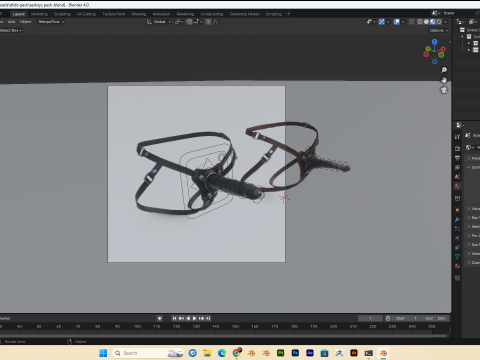
Task: Switch to the Modeling workspace tab
Action: (x=39, y=14)
